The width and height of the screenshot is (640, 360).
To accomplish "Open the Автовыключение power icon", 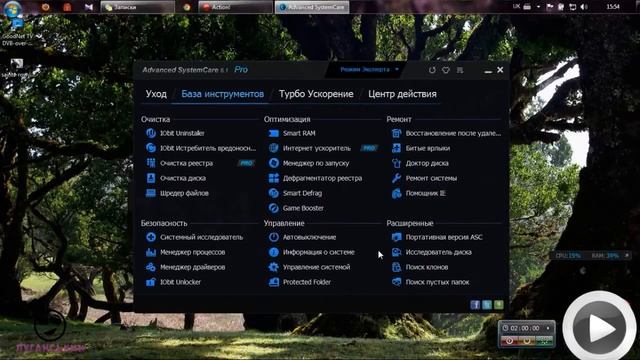I will [x=273, y=237].
